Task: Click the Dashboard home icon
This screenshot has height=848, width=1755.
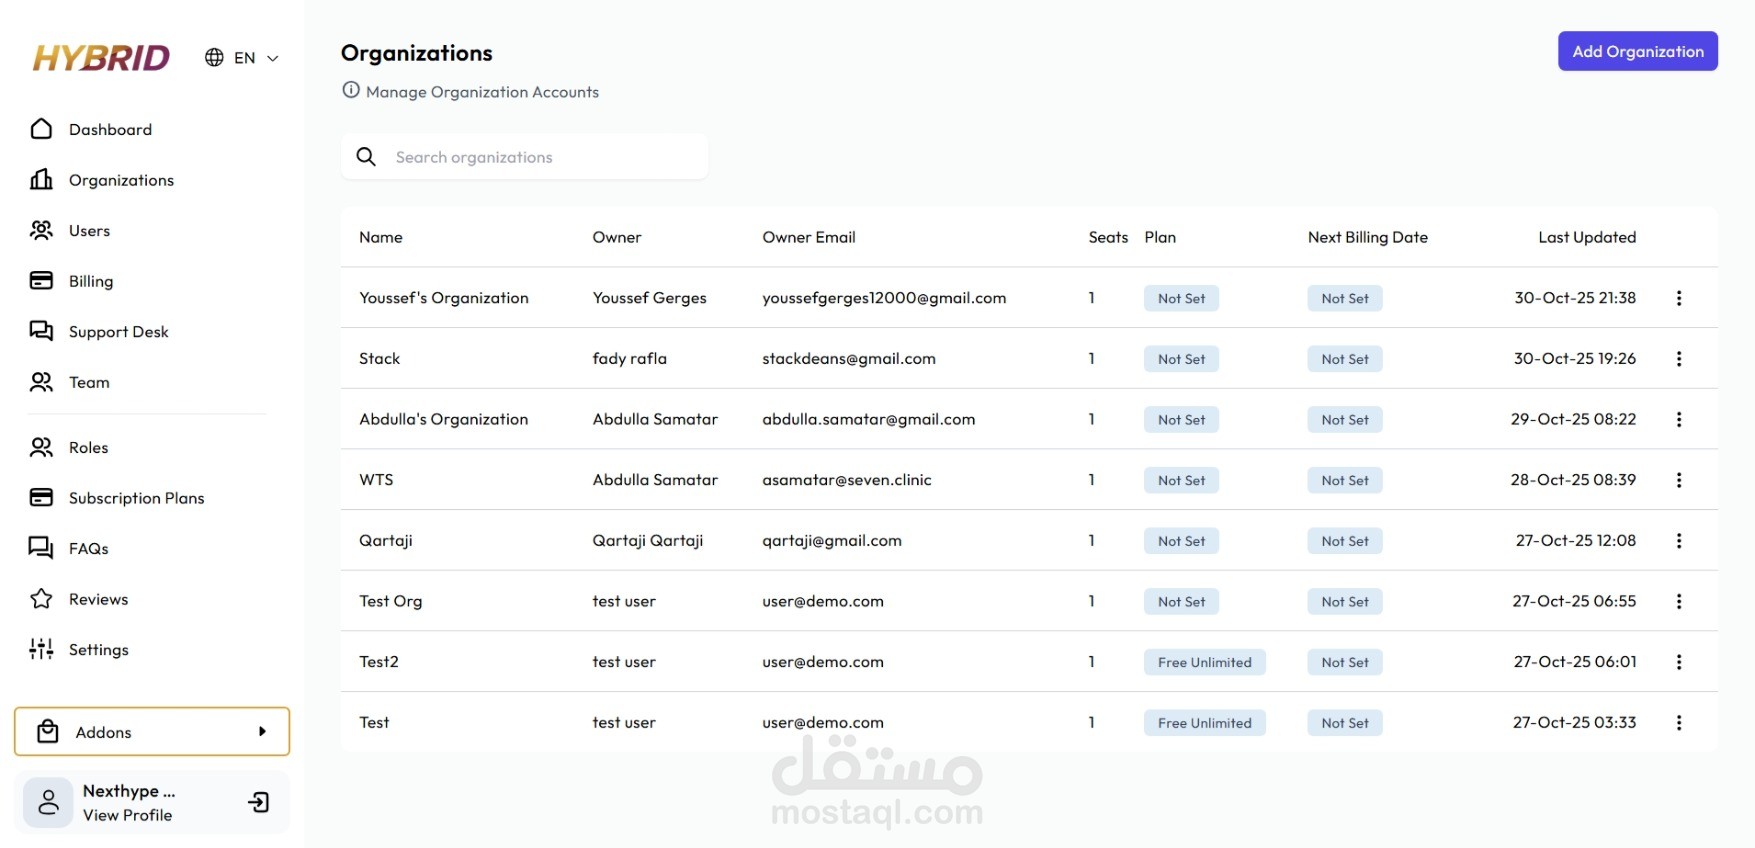Action: tap(41, 129)
